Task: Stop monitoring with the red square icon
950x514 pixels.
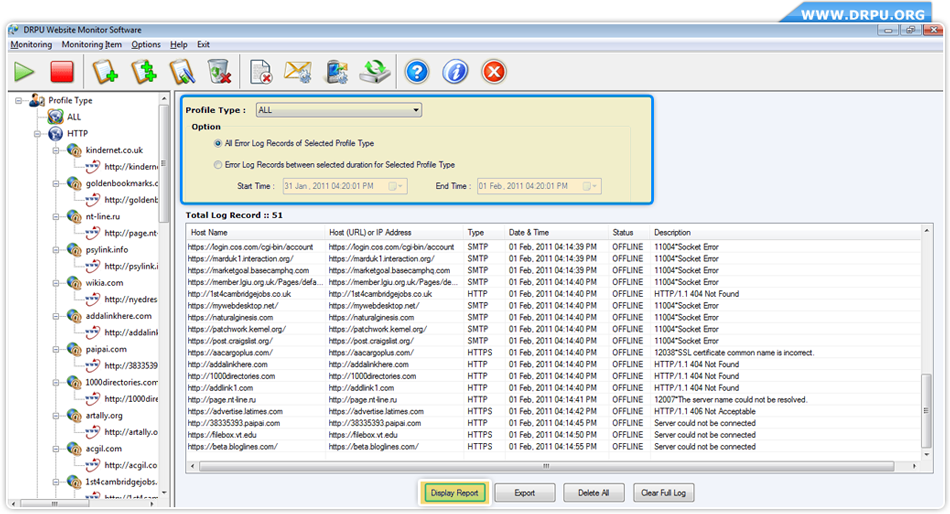Action: point(62,72)
